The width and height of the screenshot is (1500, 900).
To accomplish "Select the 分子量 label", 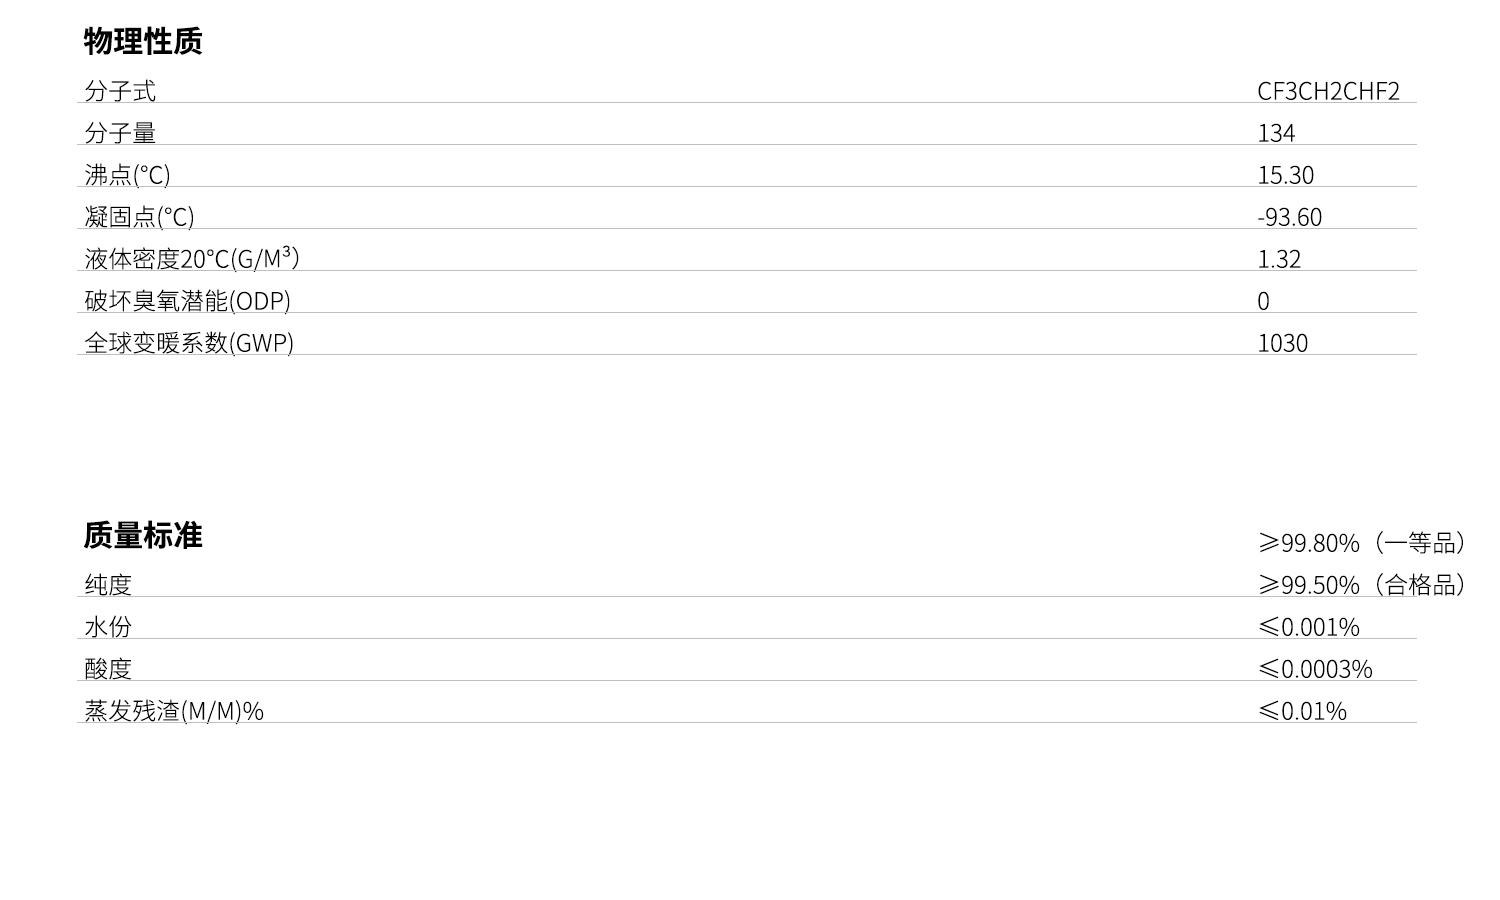I will tap(120, 133).
